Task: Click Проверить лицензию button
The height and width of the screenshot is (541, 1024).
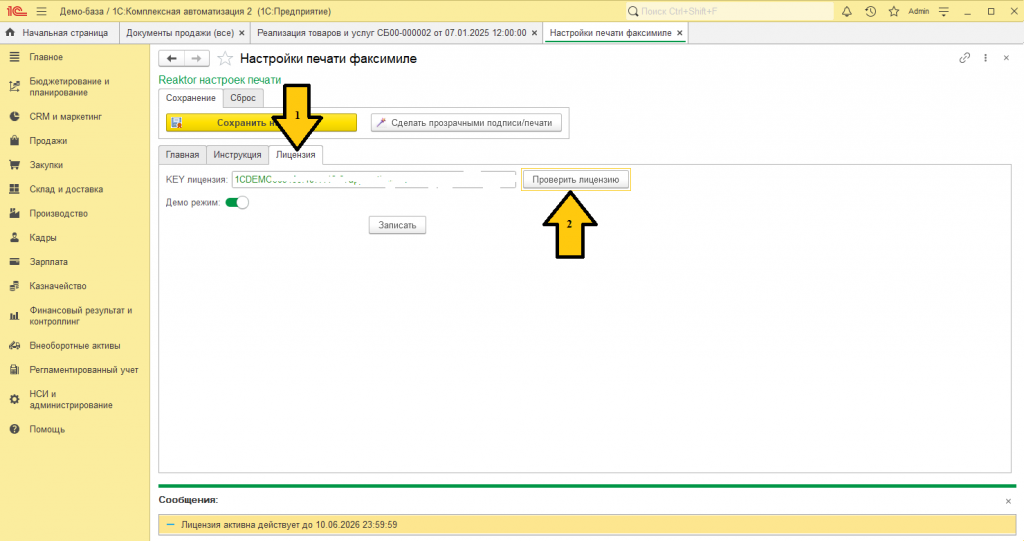Action: 575,180
